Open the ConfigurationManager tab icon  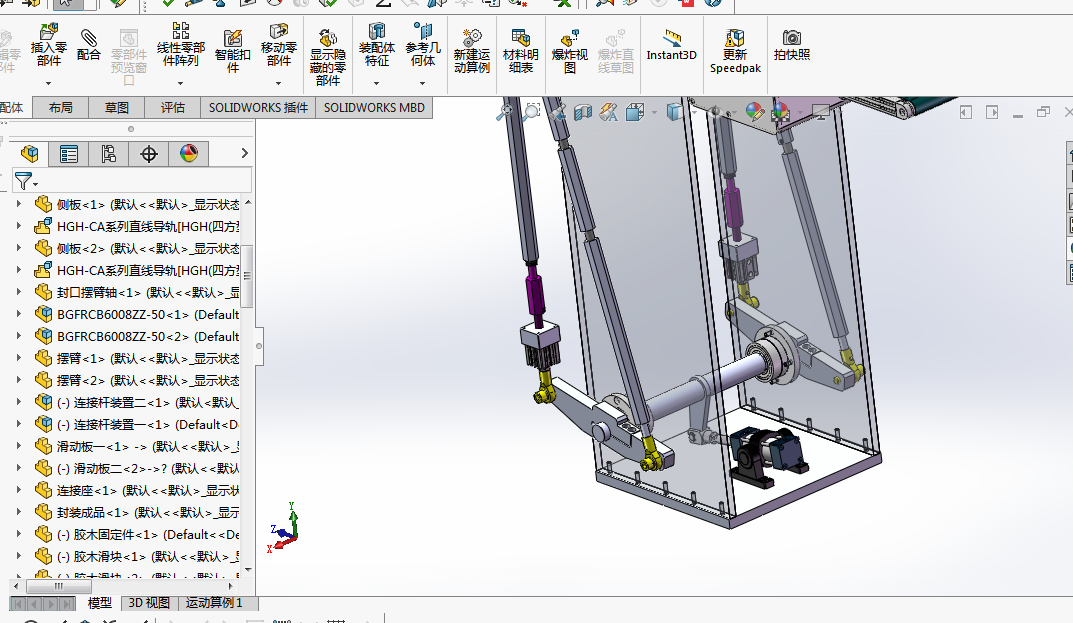click(108, 153)
